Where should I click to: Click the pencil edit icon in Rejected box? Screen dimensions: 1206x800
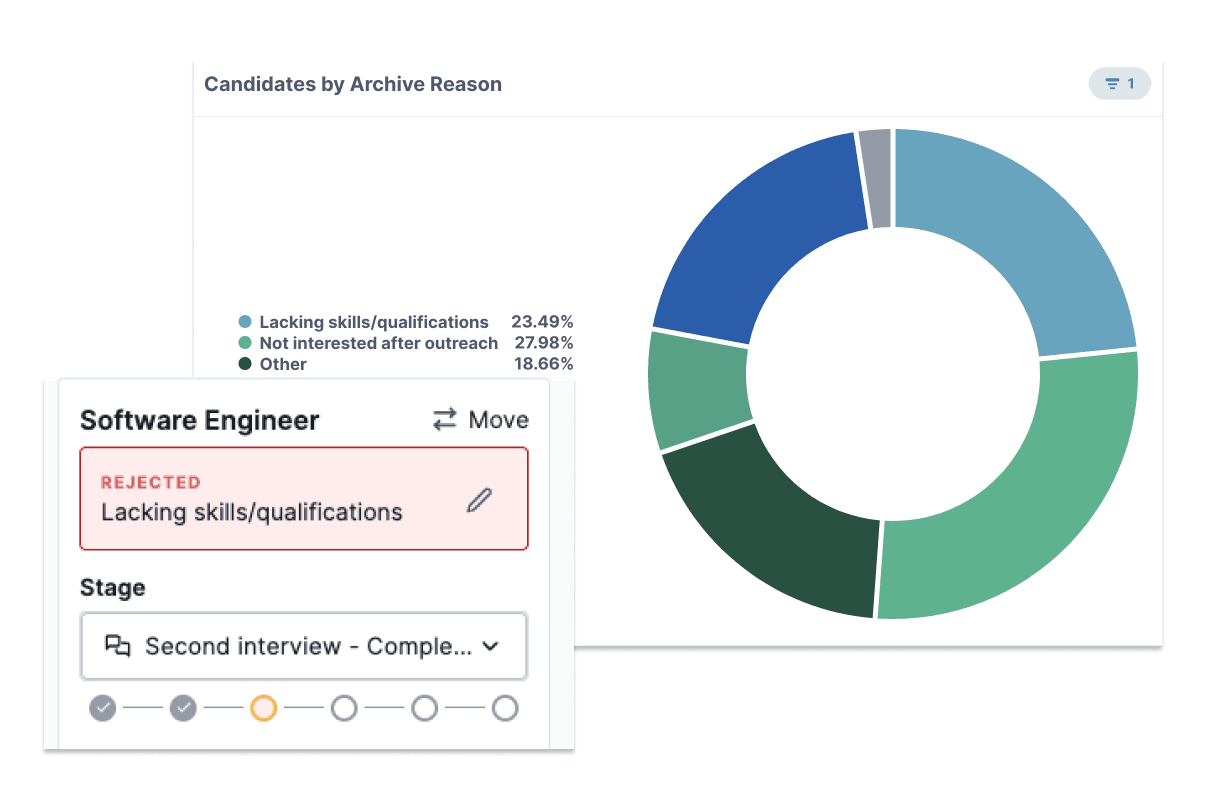click(480, 500)
